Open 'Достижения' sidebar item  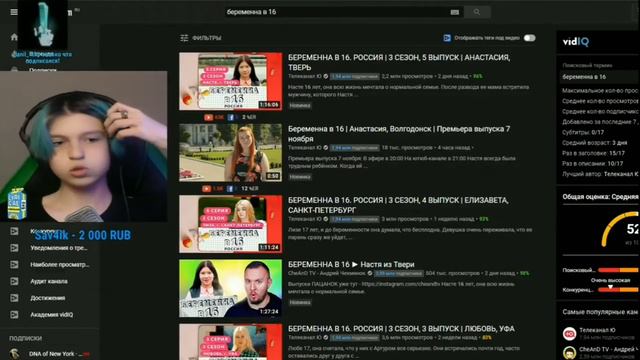click(x=48, y=298)
